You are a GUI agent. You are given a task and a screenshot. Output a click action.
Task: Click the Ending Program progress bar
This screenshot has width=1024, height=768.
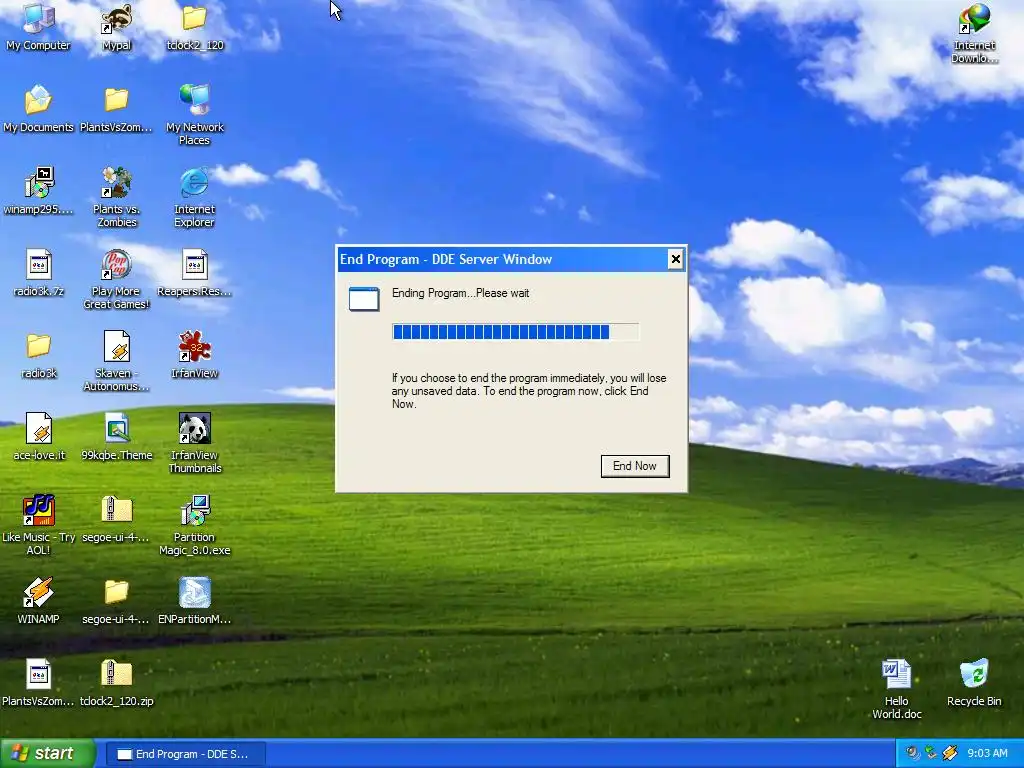click(515, 332)
